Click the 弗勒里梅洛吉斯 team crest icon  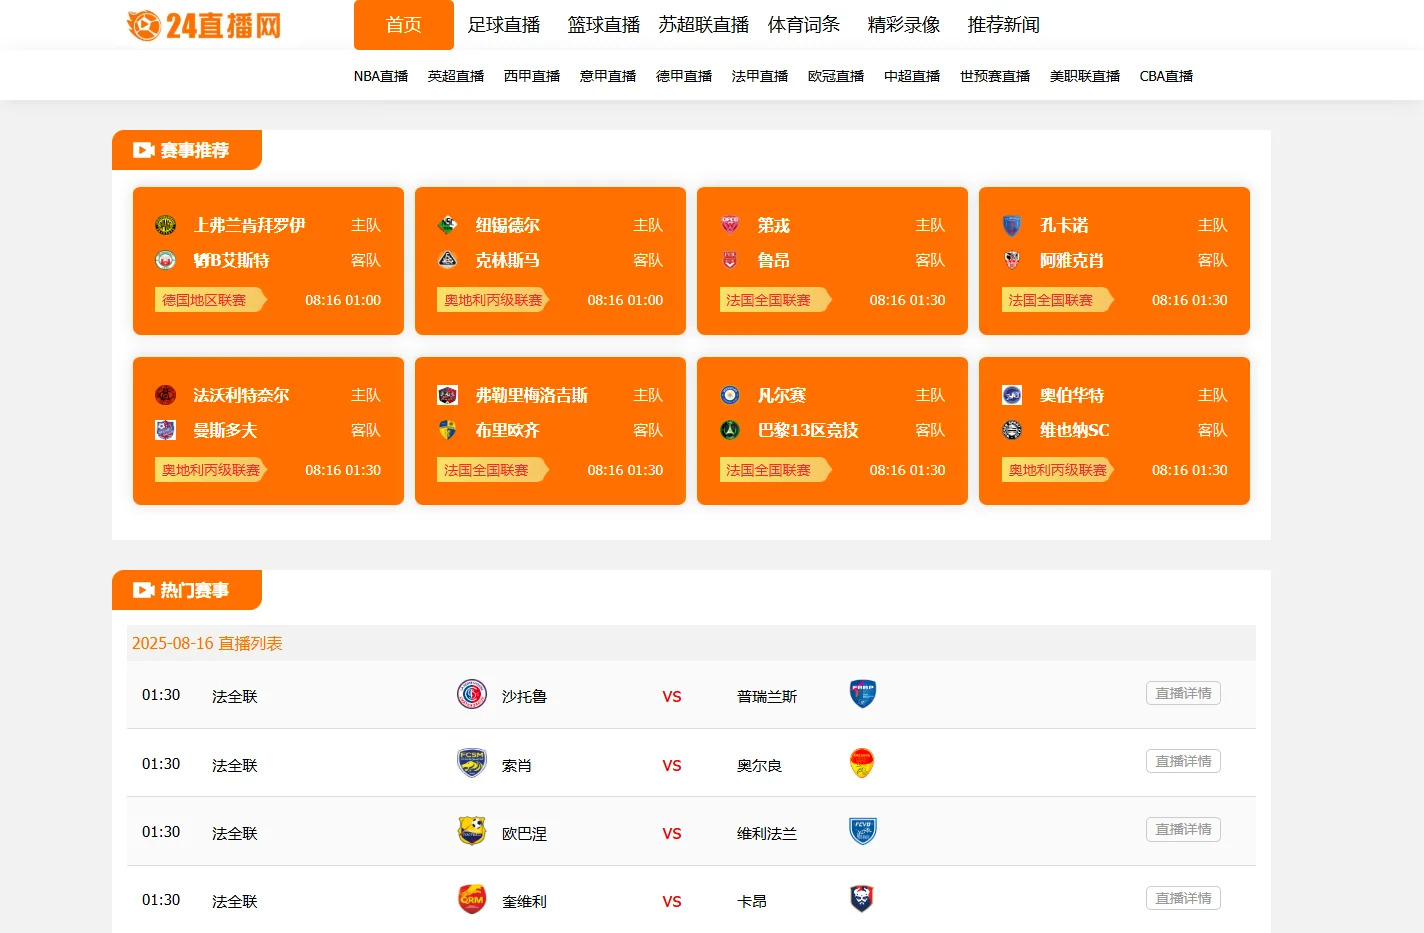coord(447,395)
